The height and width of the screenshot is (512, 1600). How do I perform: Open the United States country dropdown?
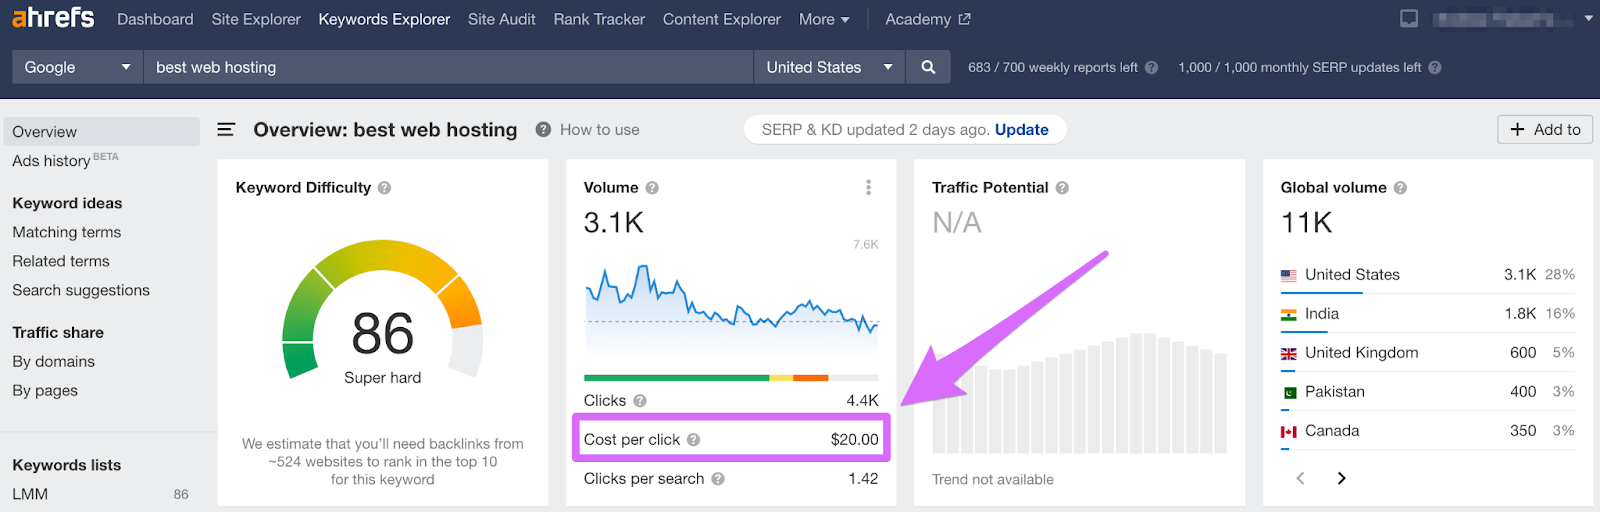[x=830, y=67]
